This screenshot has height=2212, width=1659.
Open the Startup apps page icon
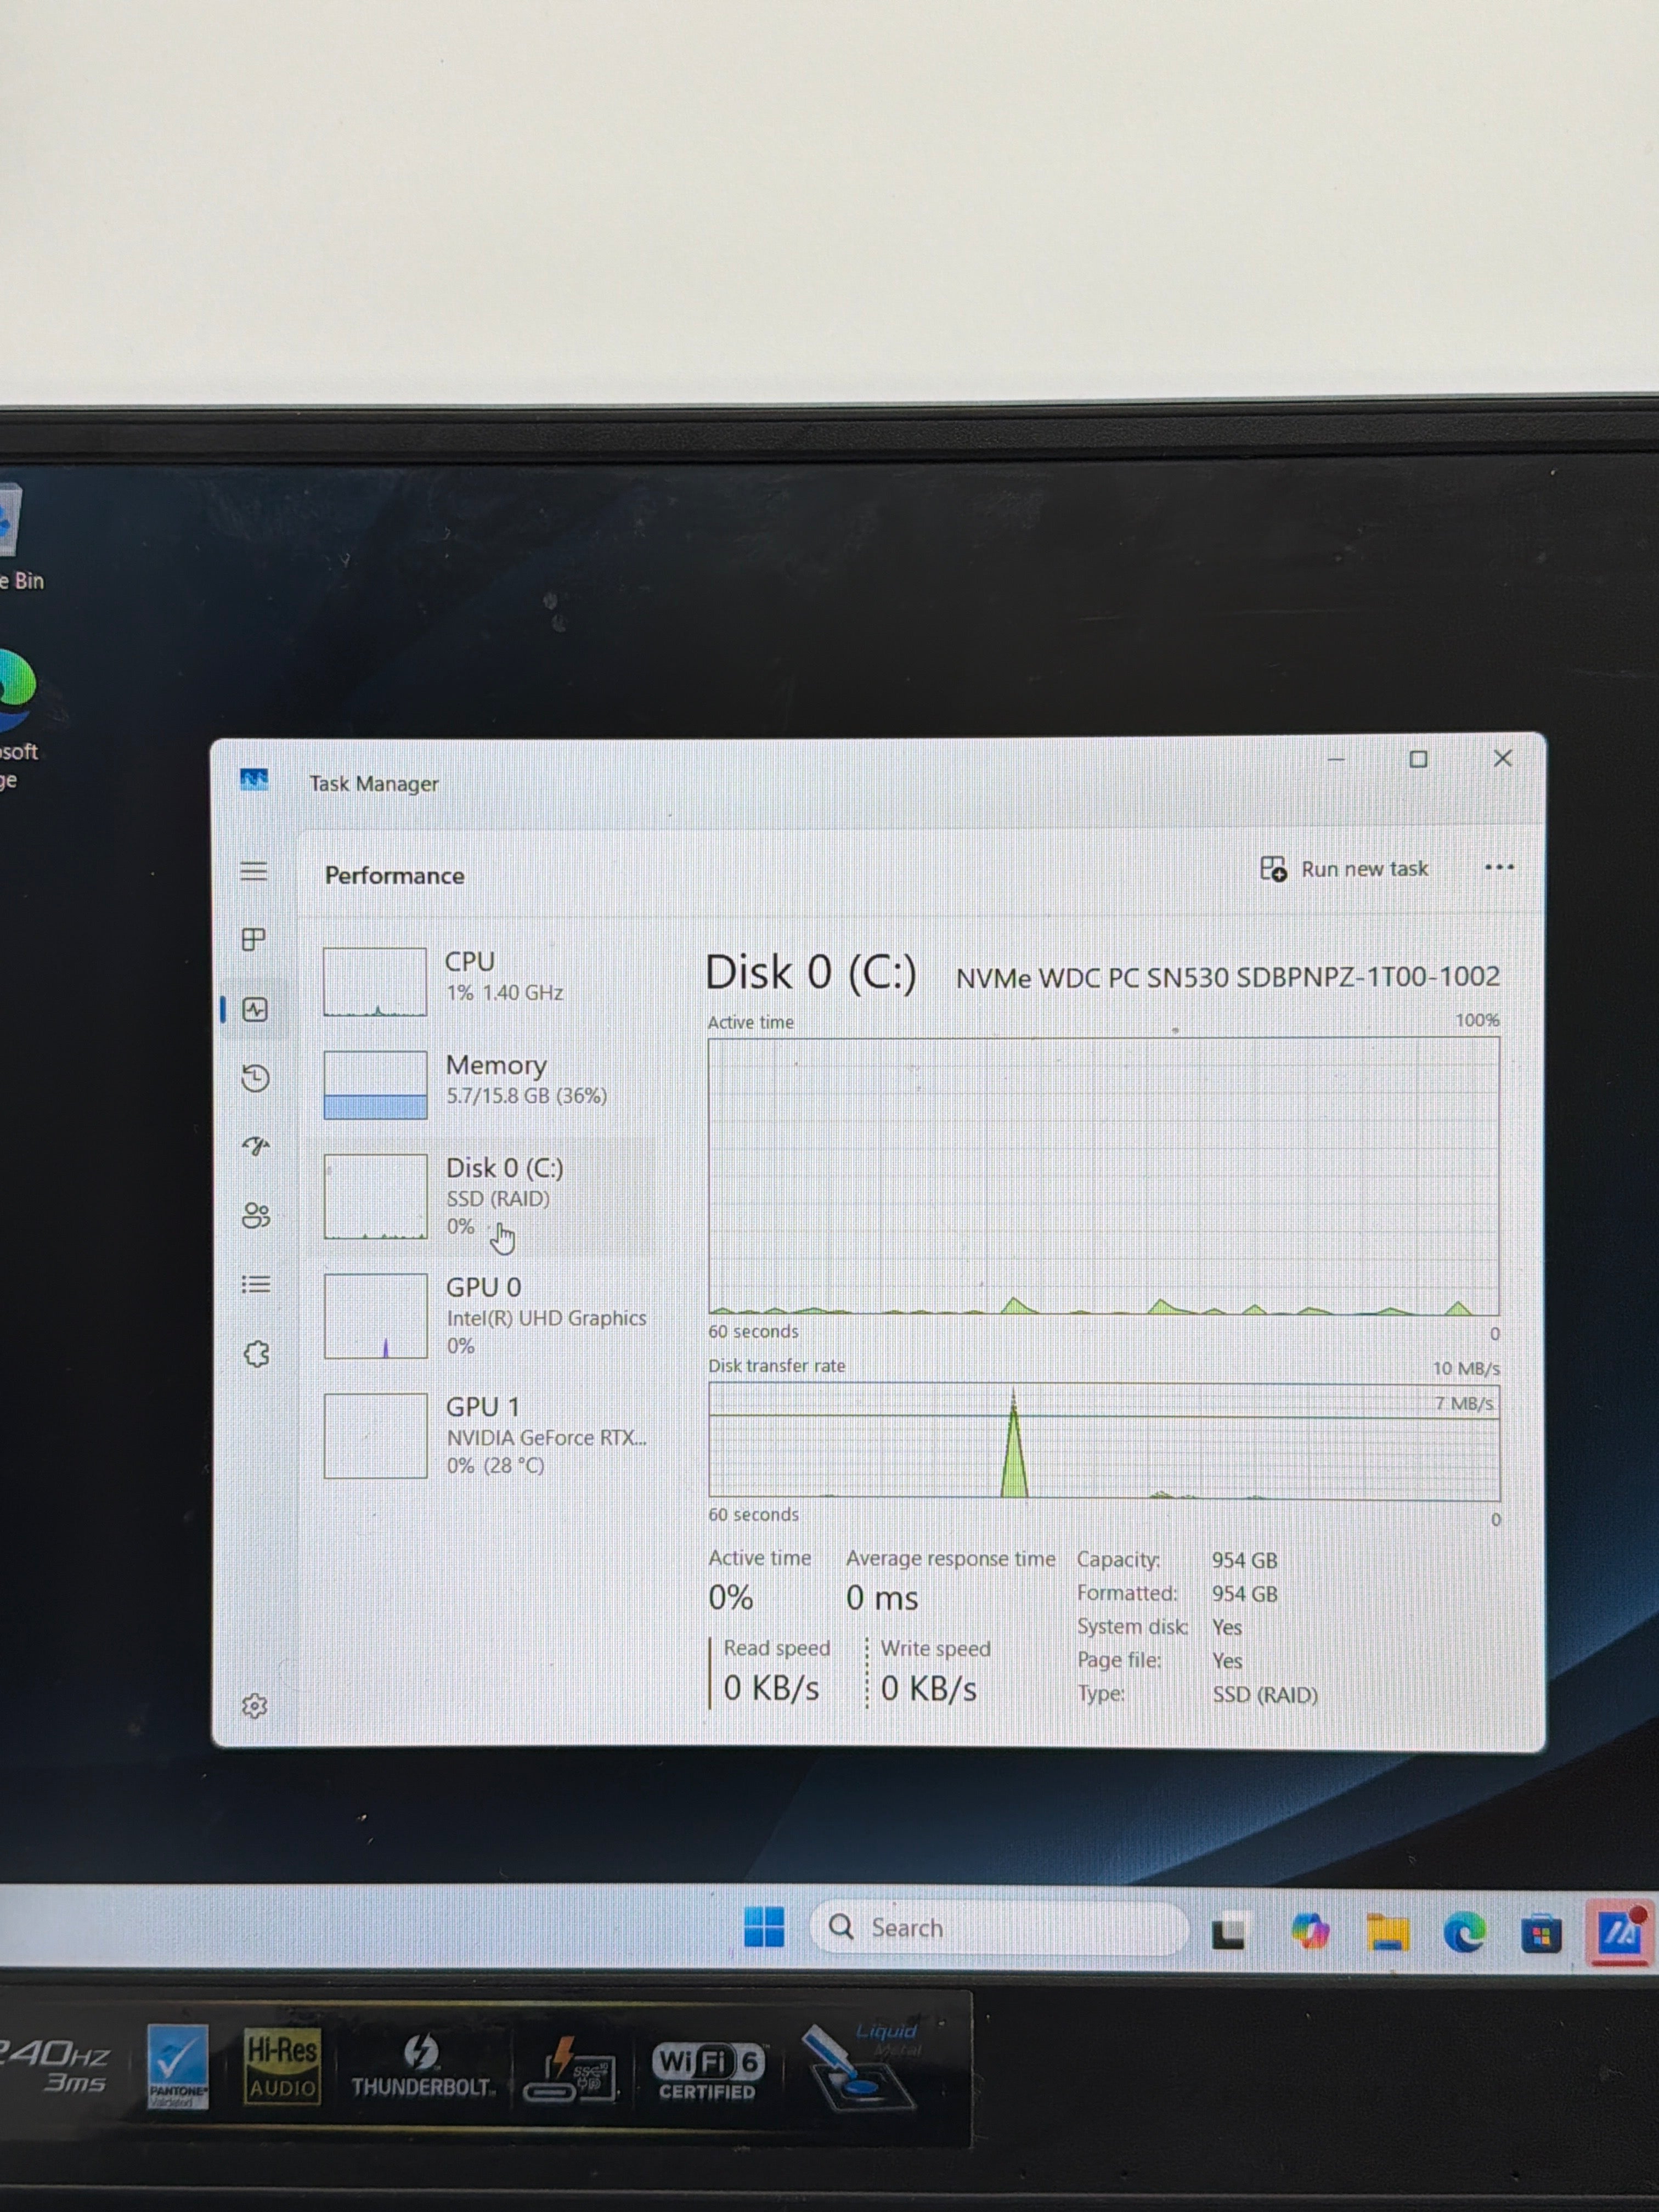(256, 1146)
